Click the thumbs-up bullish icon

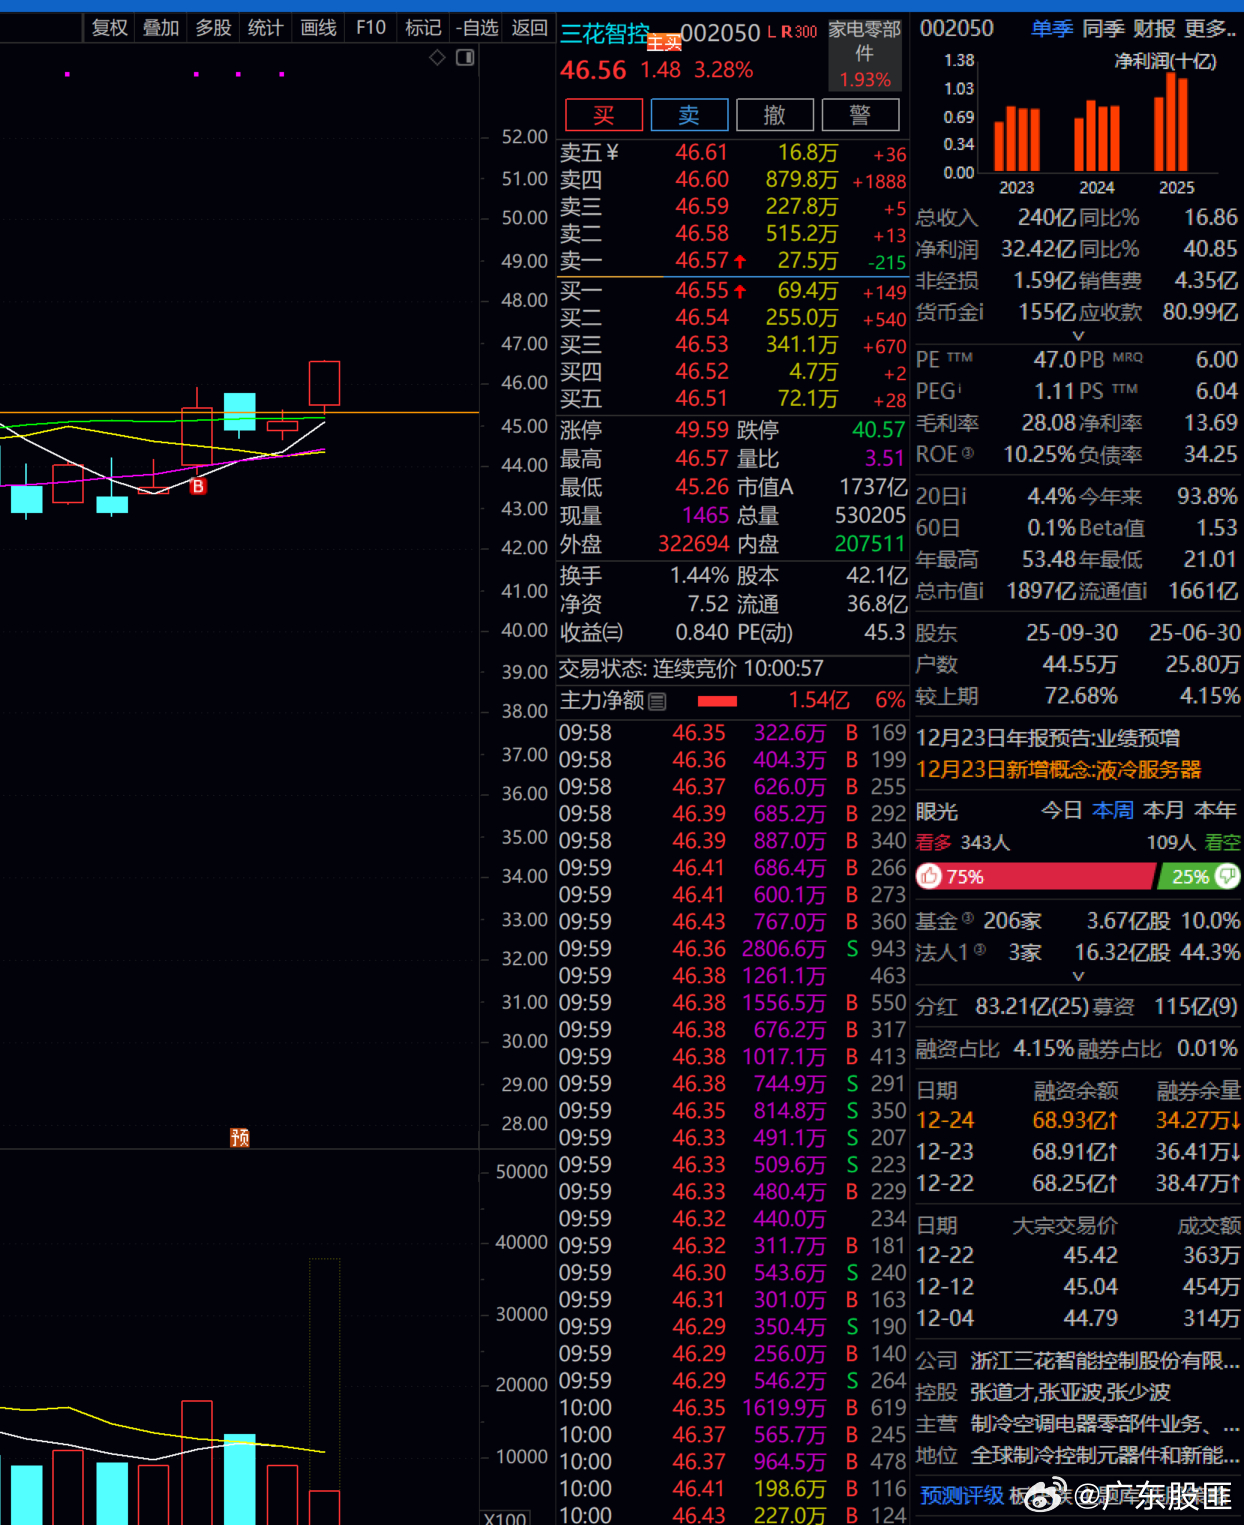(930, 877)
